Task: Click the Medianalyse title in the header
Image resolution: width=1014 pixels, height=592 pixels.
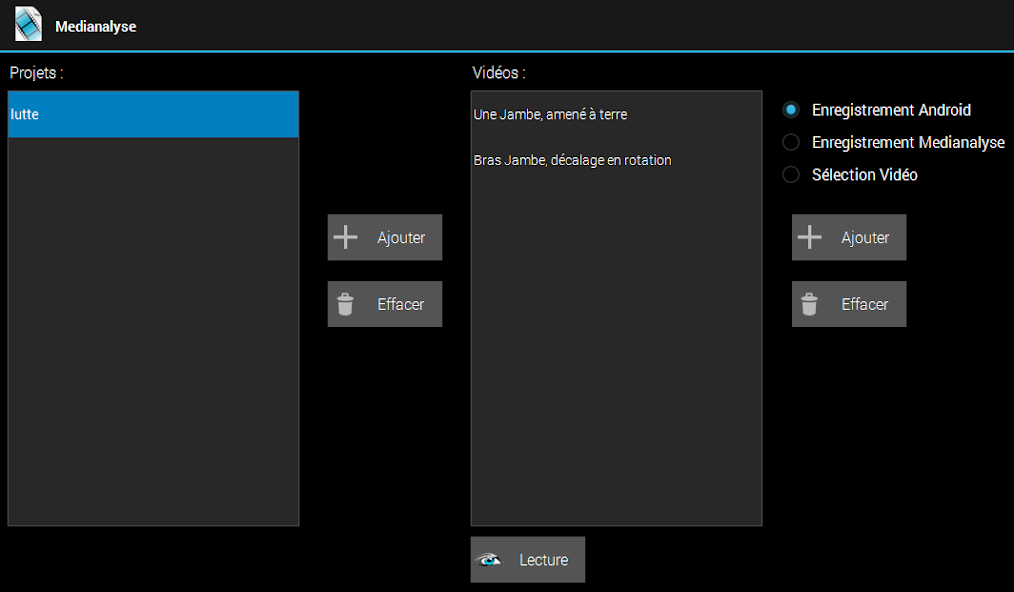Action: (x=96, y=27)
